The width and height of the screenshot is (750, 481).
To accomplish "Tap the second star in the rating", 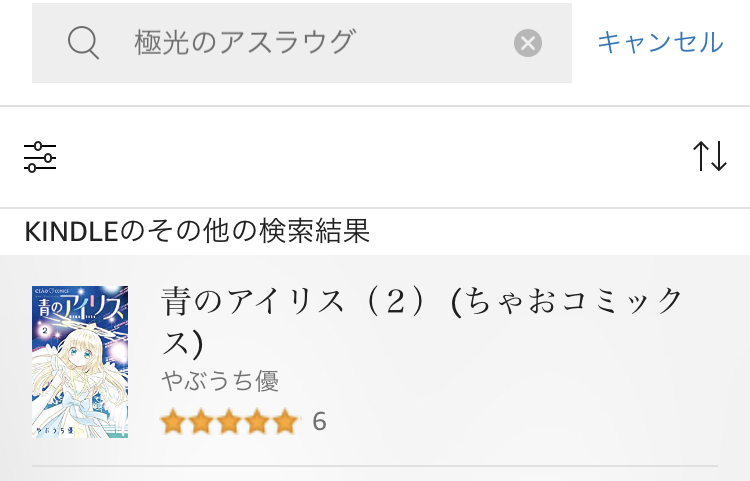I will (x=202, y=421).
